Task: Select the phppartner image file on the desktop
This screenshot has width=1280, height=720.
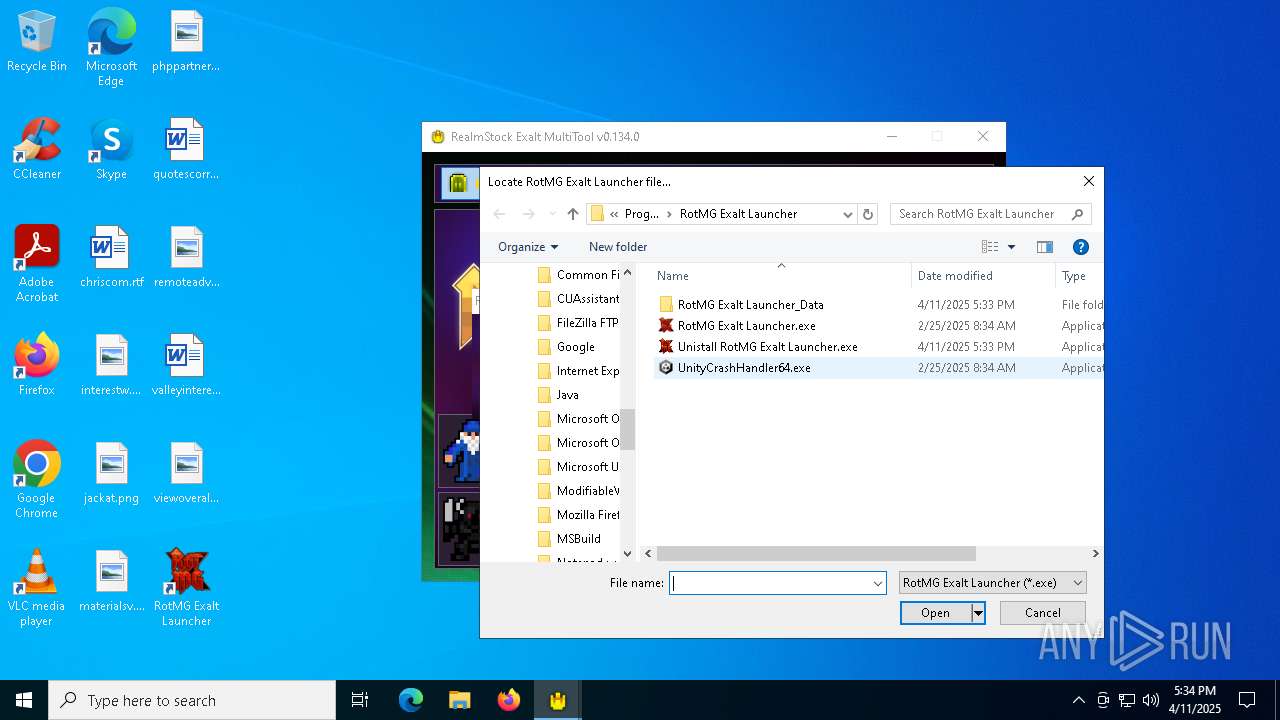Action: [x=186, y=42]
